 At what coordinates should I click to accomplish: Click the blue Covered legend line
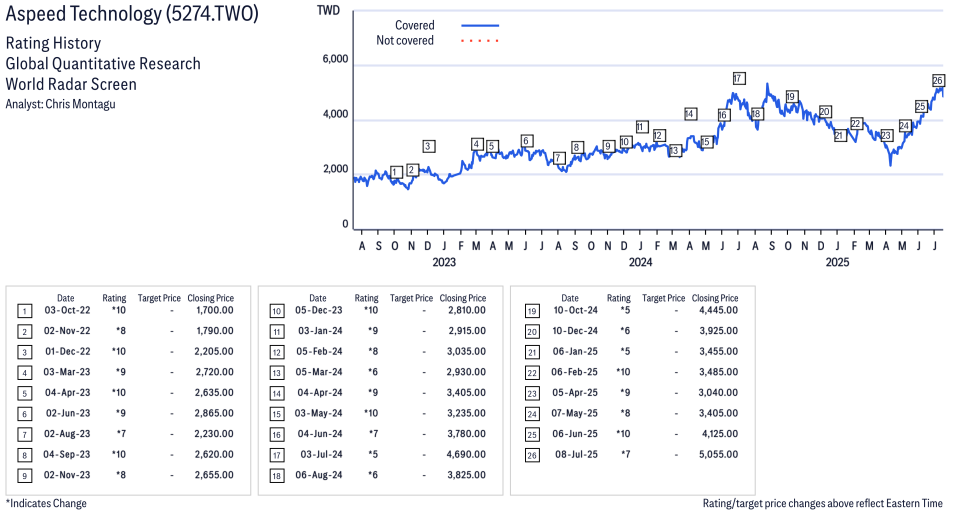pyautogui.click(x=480, y=26)
